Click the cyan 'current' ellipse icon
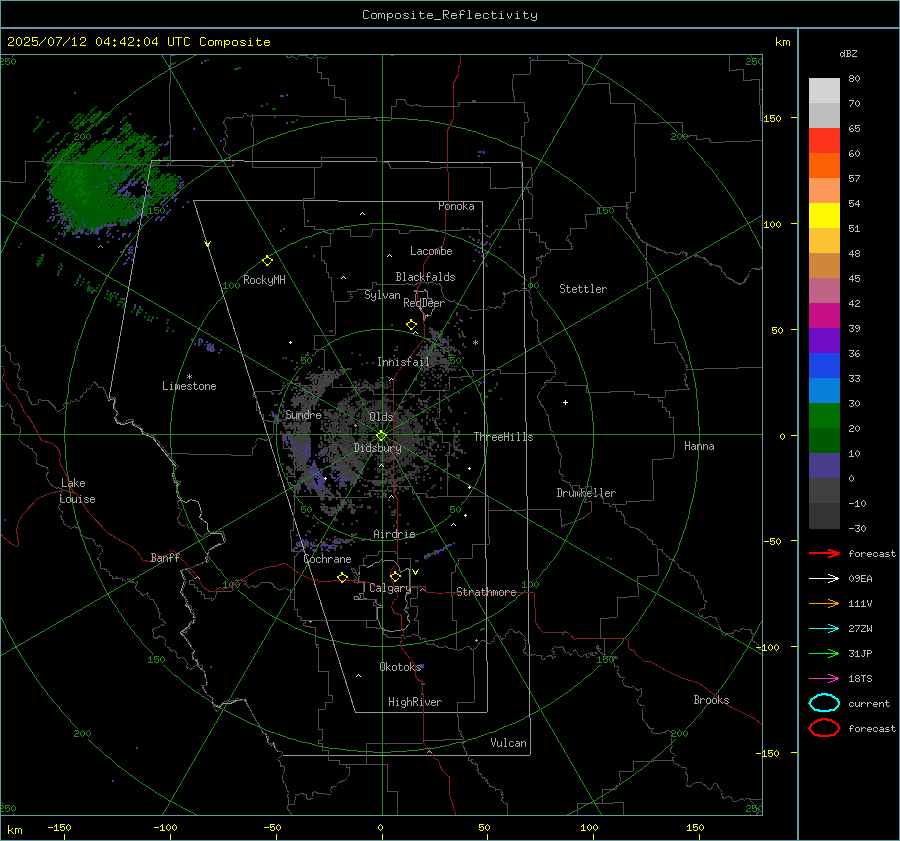The image size is (900, 841). click(824, 703)
